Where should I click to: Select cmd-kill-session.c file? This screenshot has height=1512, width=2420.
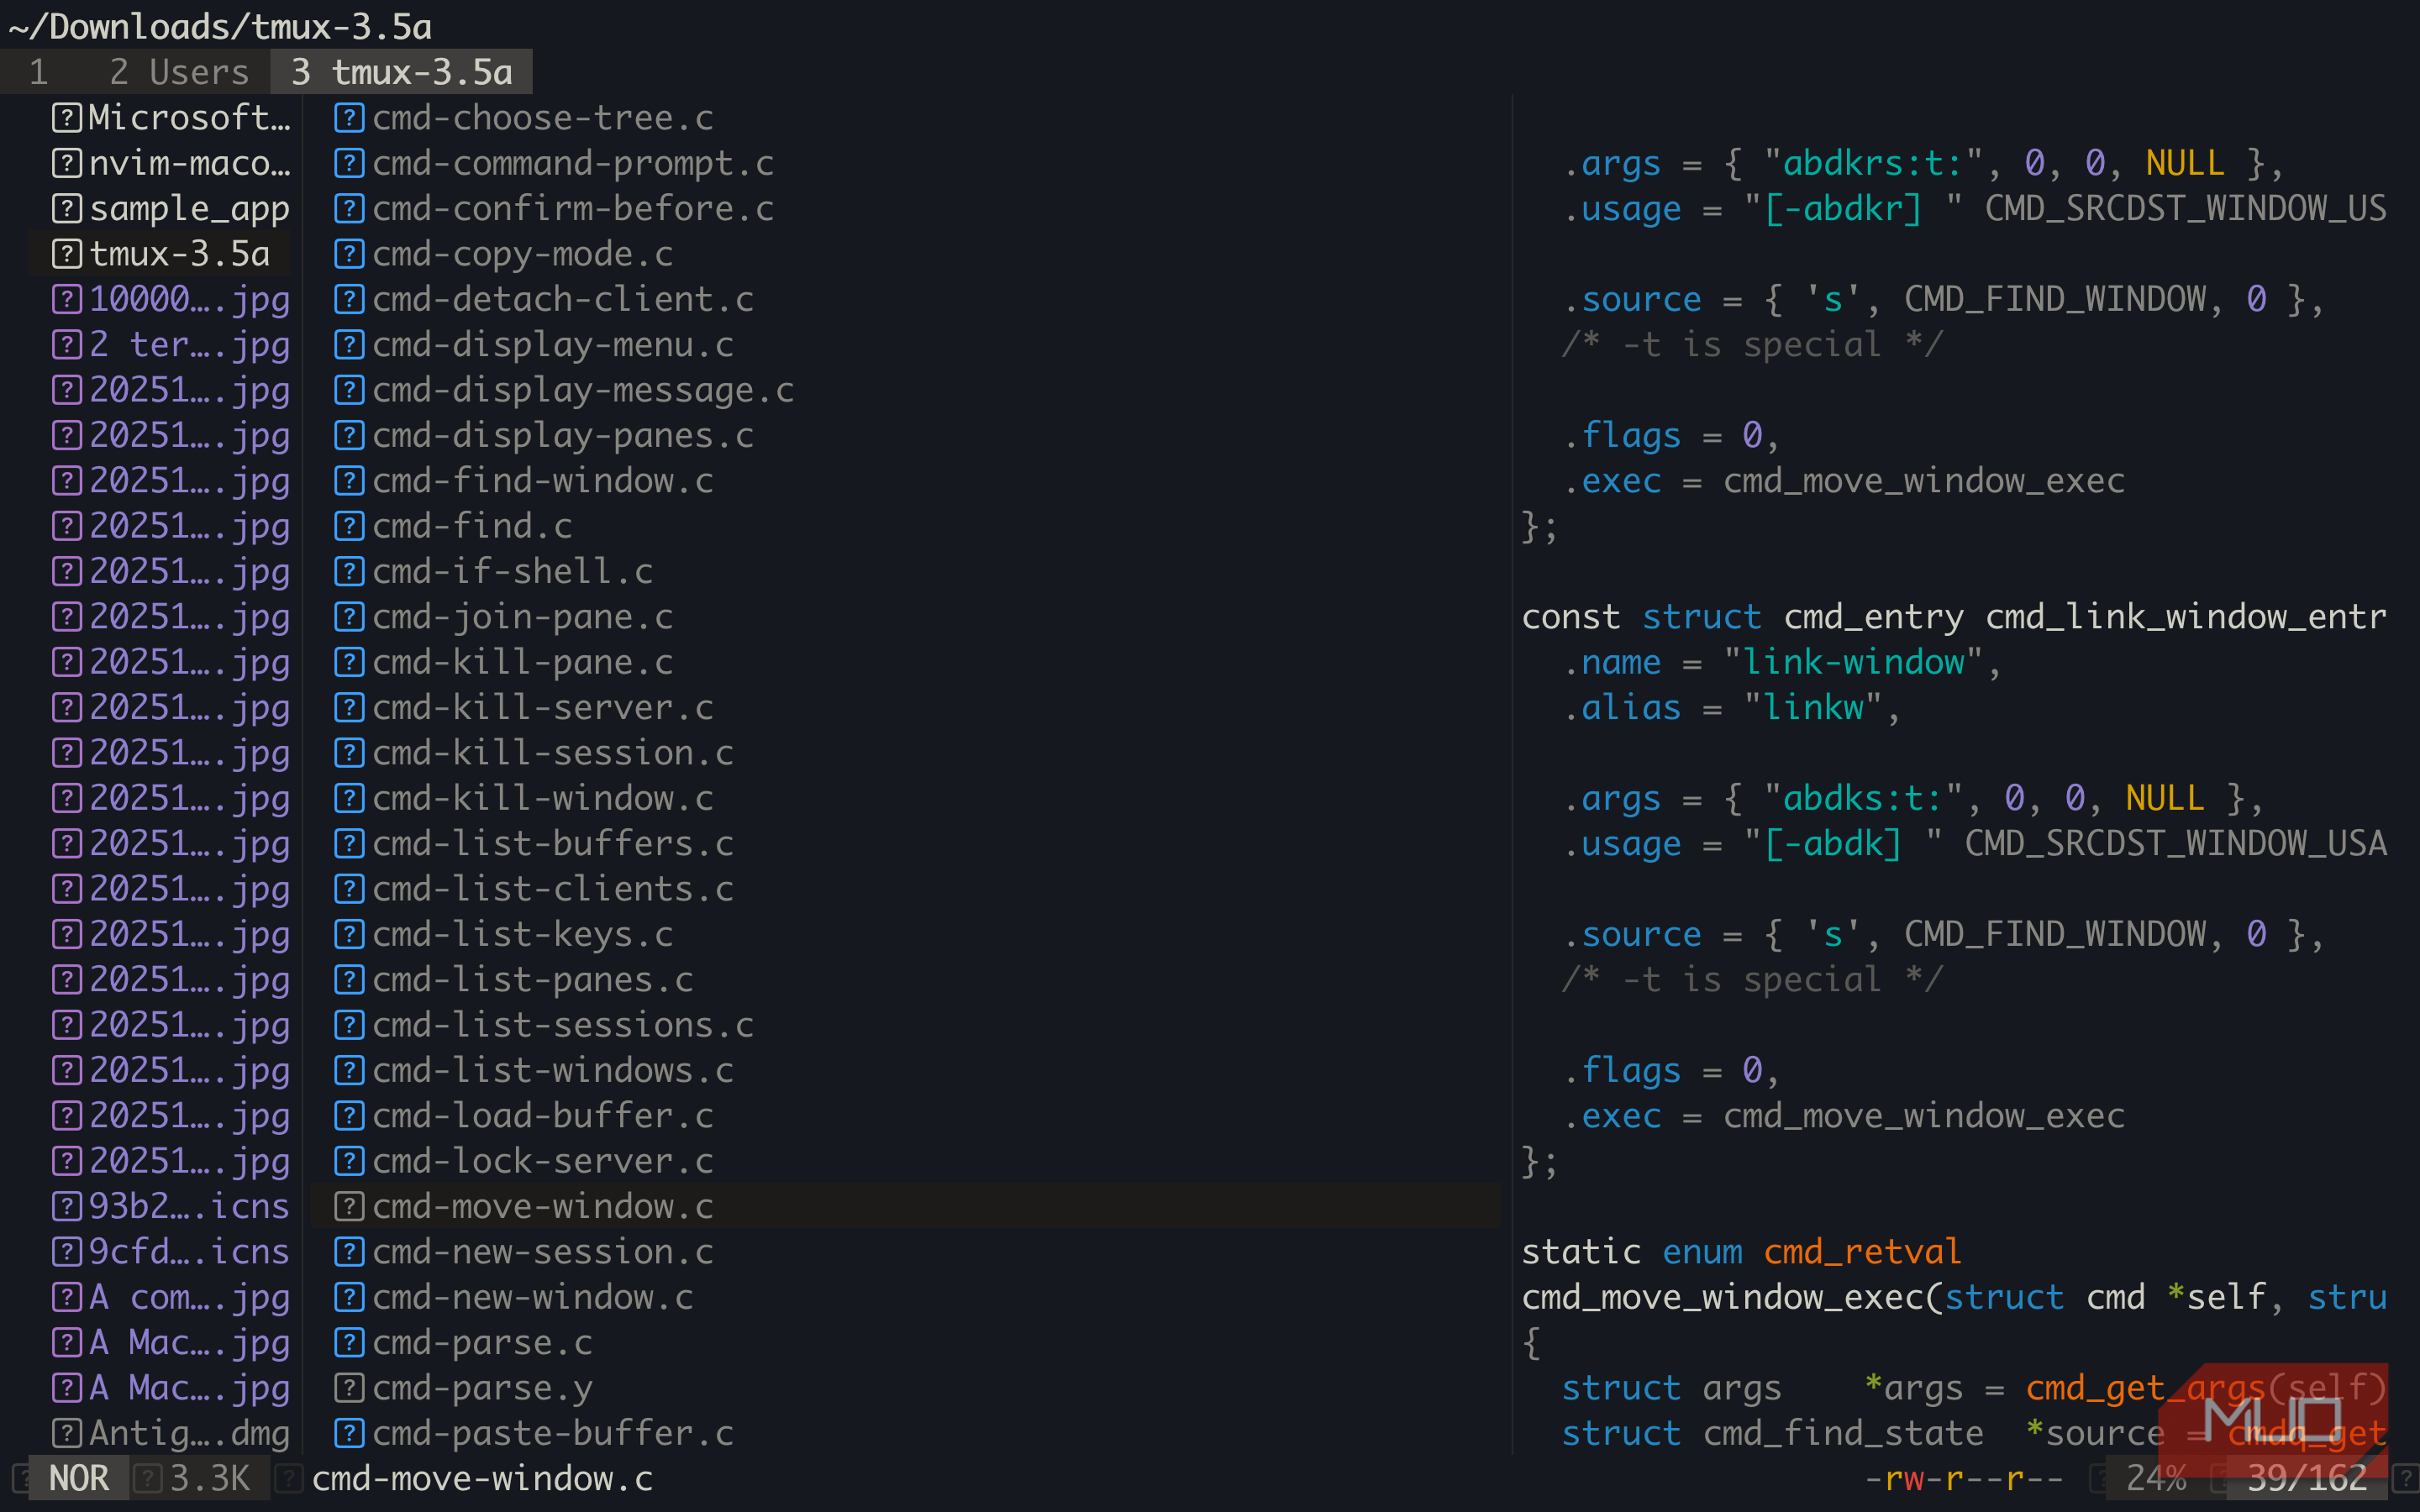click(553, 753)
